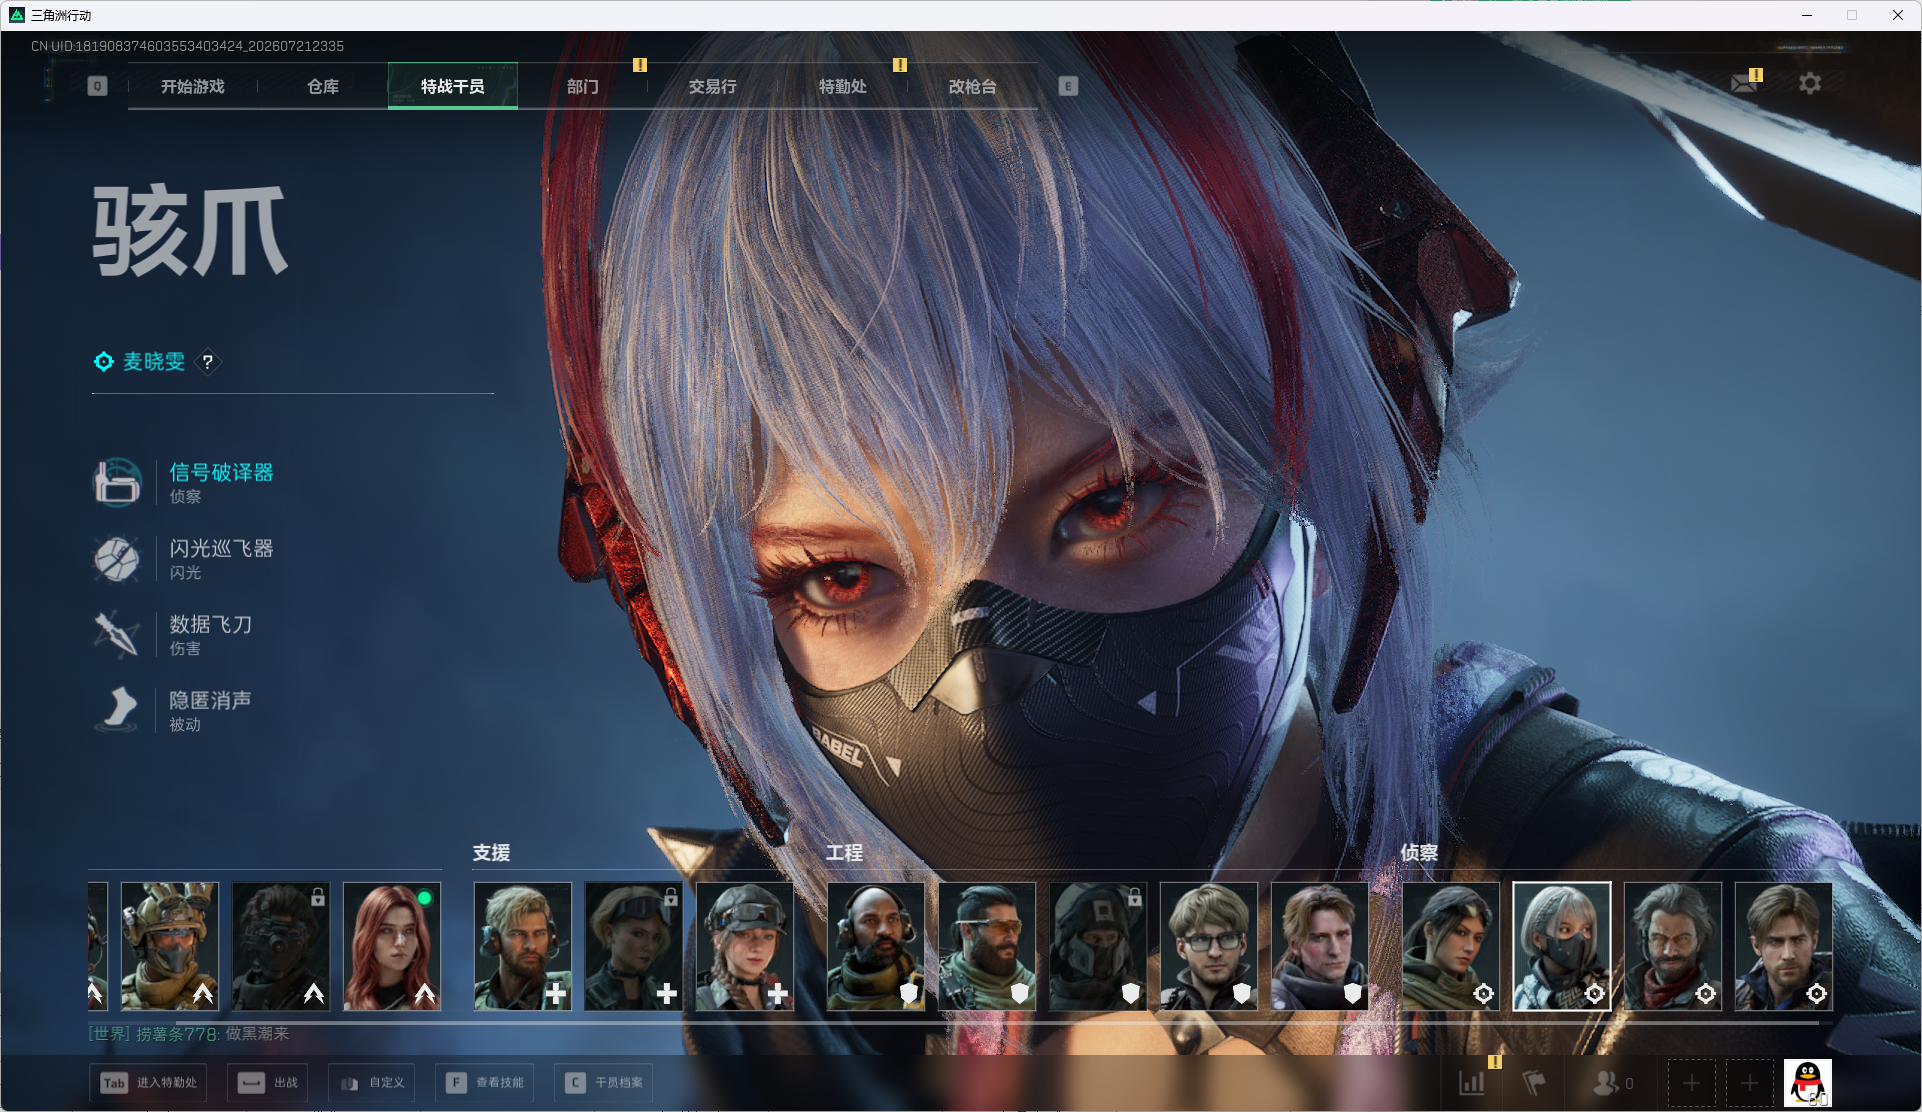Switch to the 仓库 tab

pyautogui.click(x=322, y=86)
